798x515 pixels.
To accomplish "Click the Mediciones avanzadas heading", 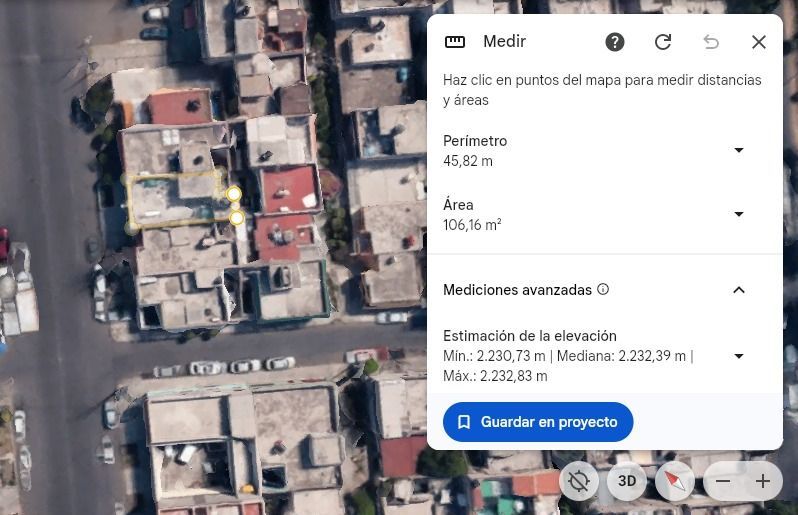I will point(518,290).
